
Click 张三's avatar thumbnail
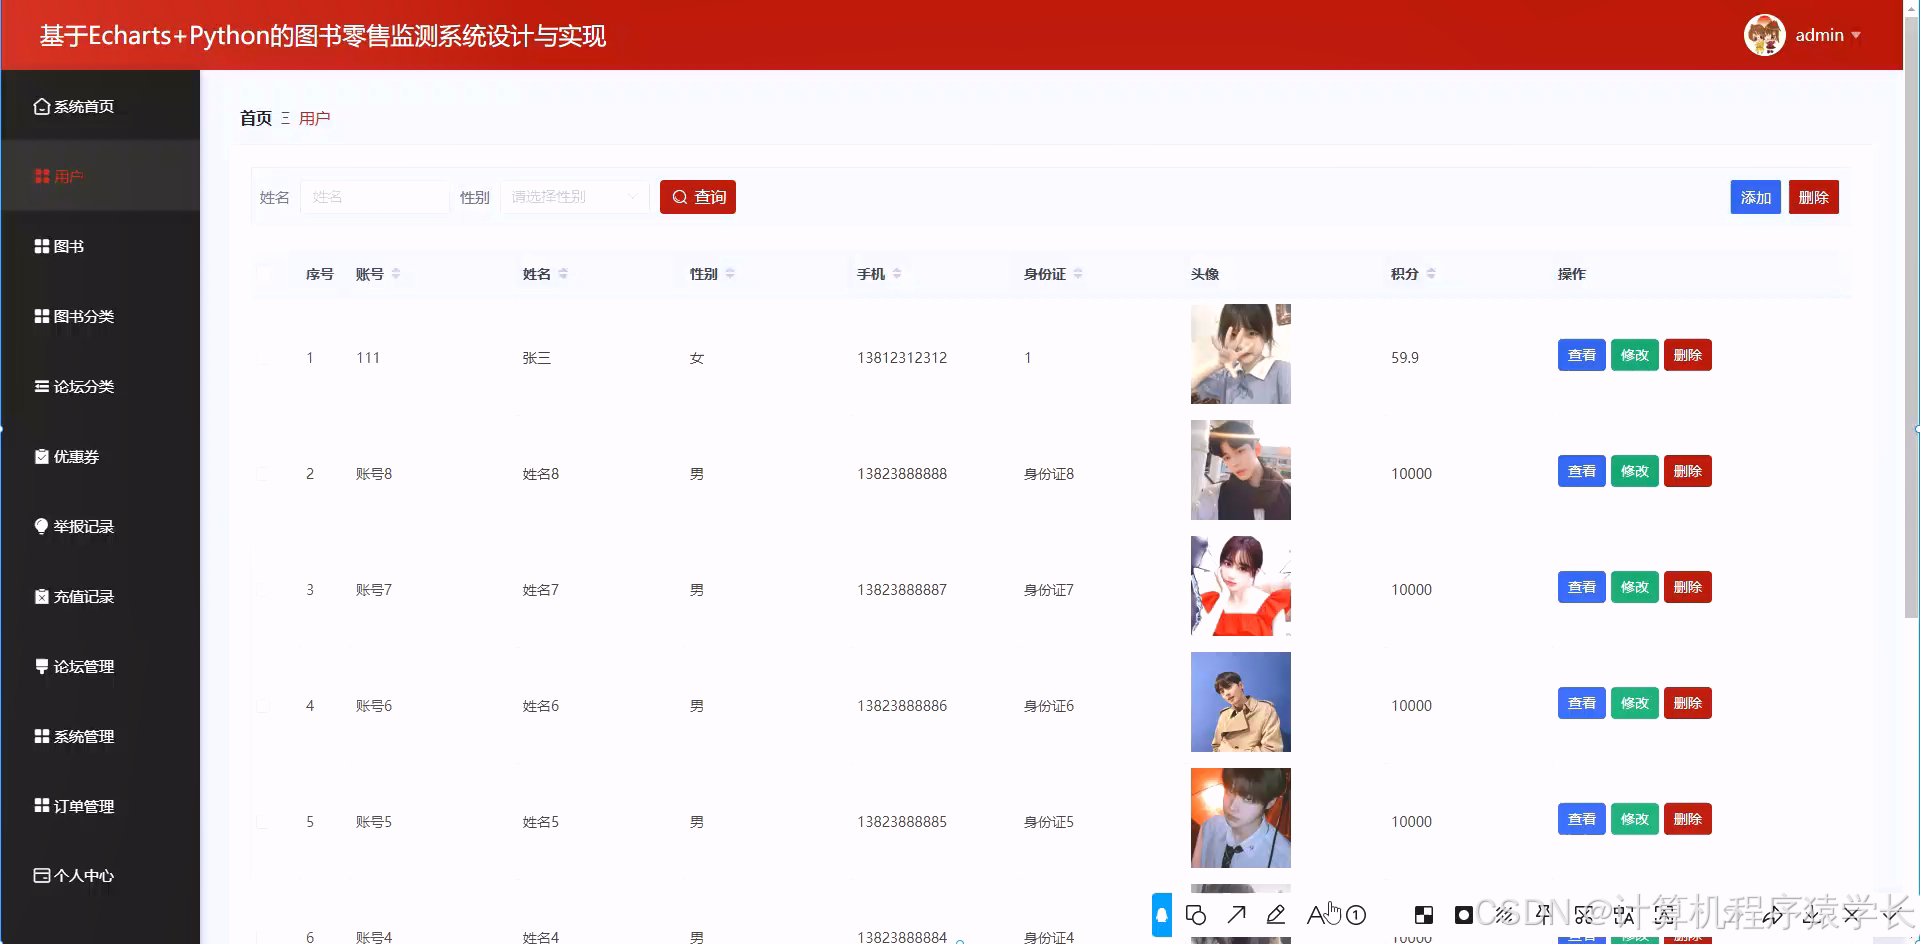[1240, 354]
